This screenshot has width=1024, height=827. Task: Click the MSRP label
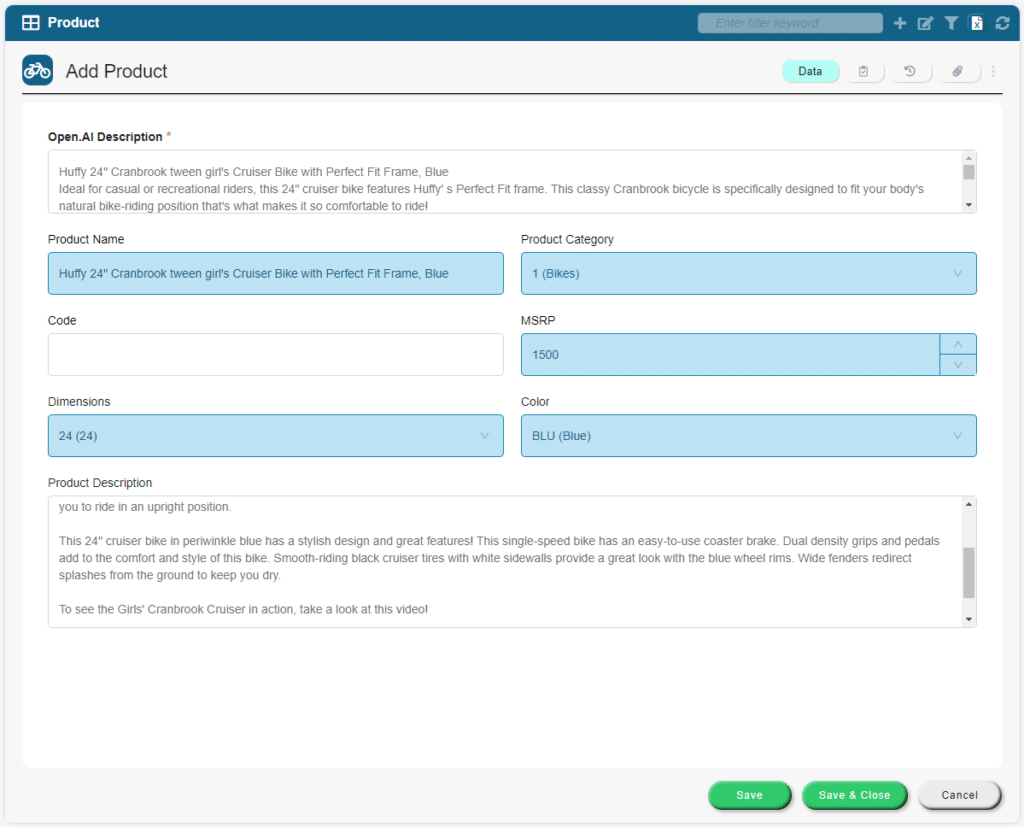click(x=538, y=321)
